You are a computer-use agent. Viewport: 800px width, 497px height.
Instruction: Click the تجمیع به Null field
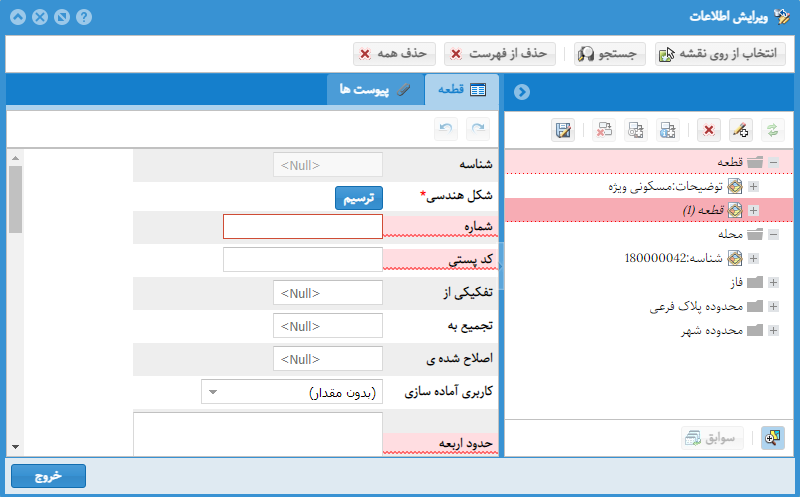tap(328, 326)
